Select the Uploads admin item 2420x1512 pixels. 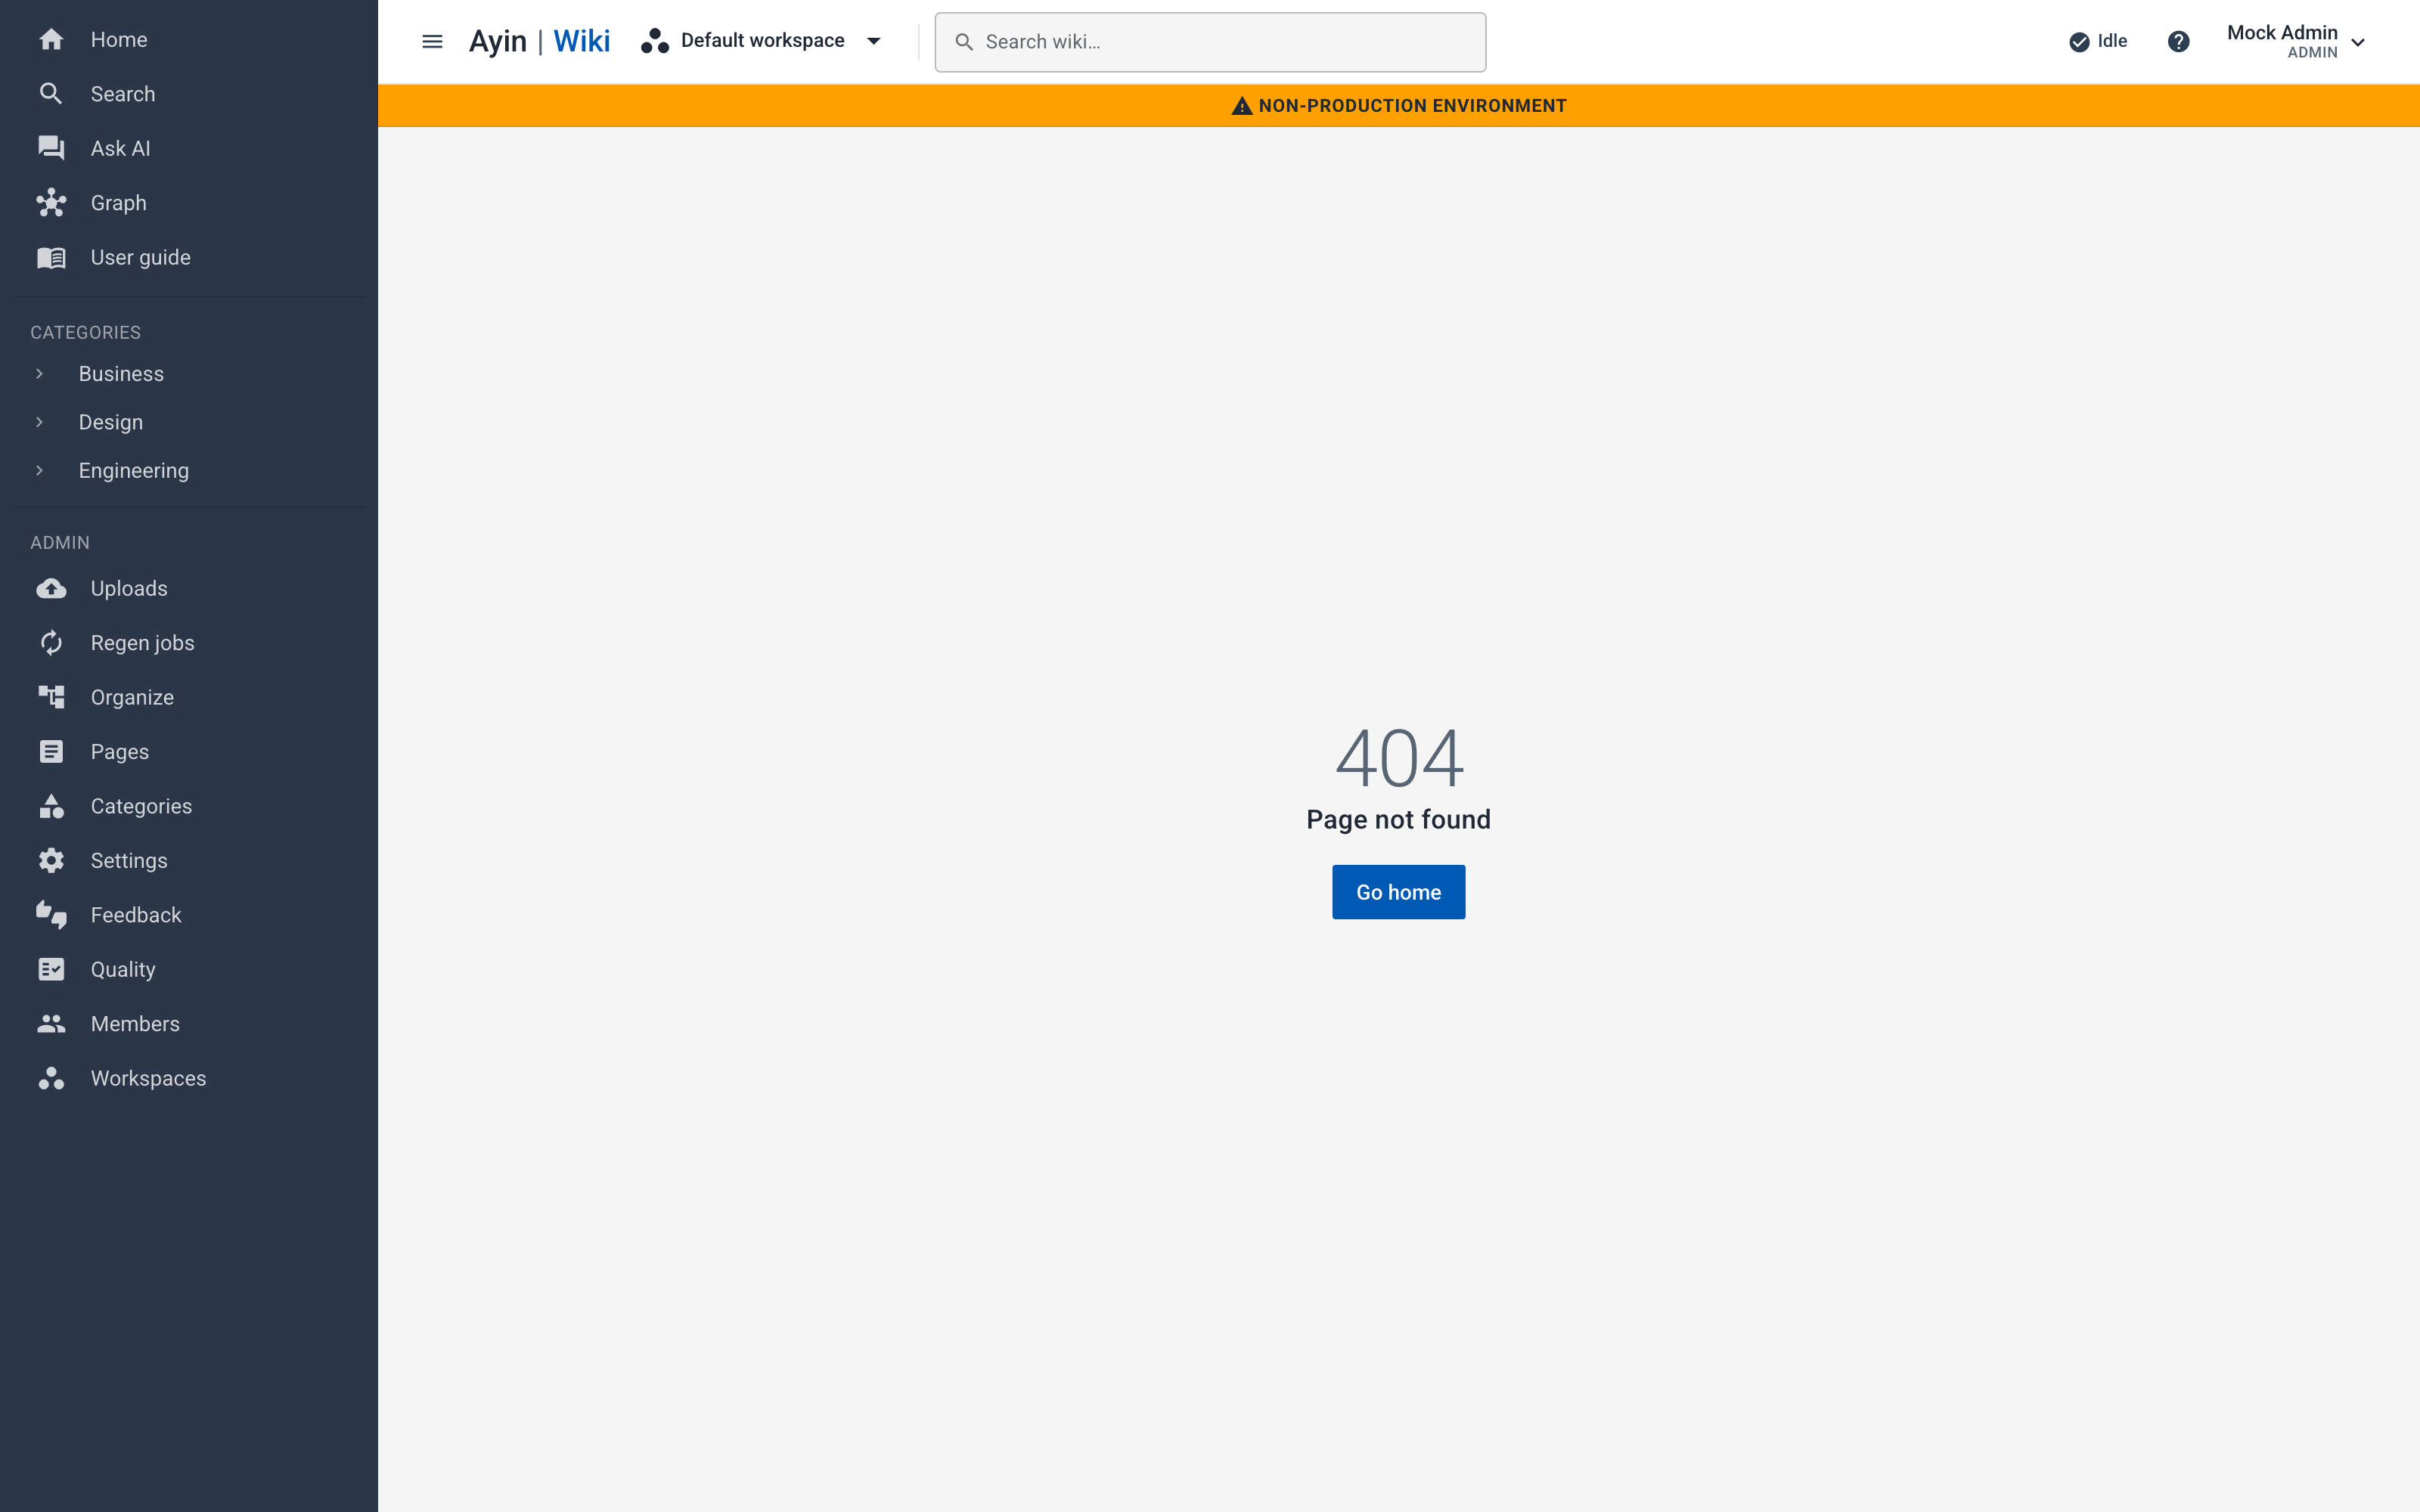click(x=189, y=588)
